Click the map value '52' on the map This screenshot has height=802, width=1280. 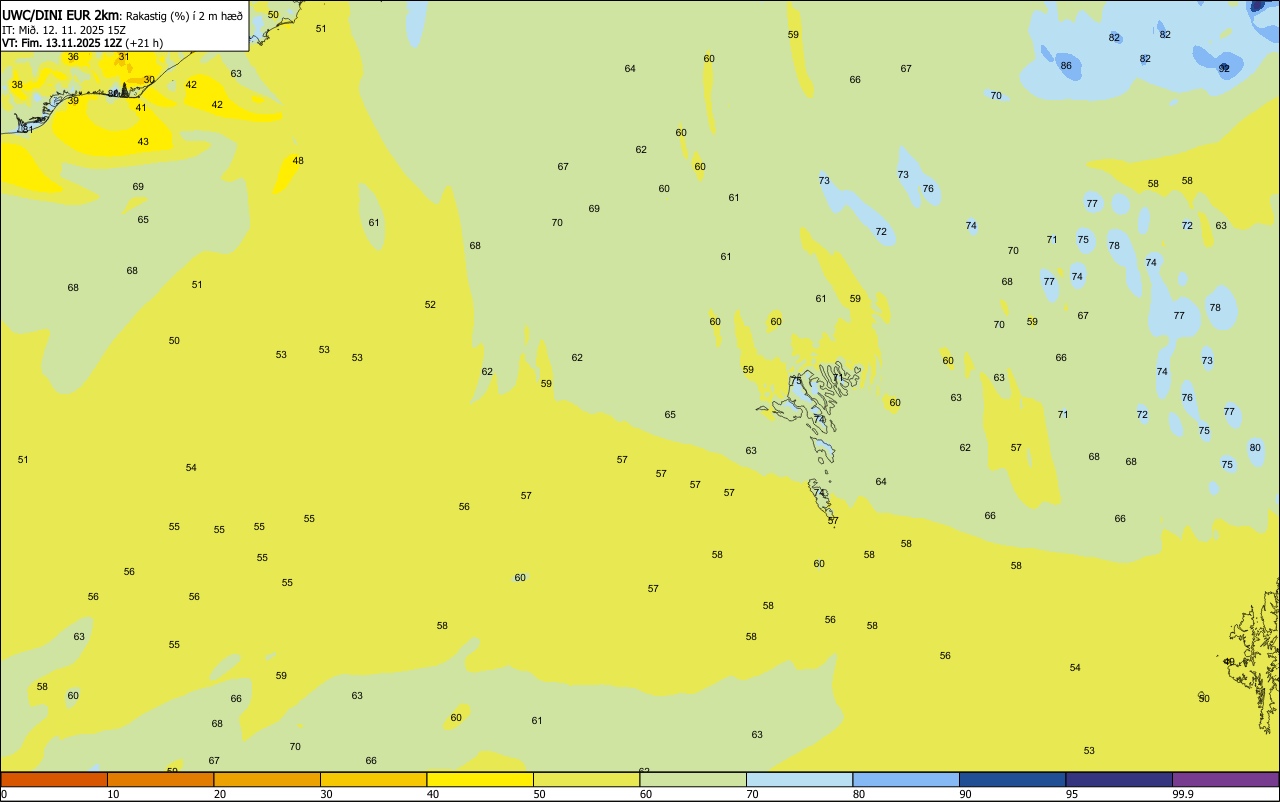[x=430, y=305]
